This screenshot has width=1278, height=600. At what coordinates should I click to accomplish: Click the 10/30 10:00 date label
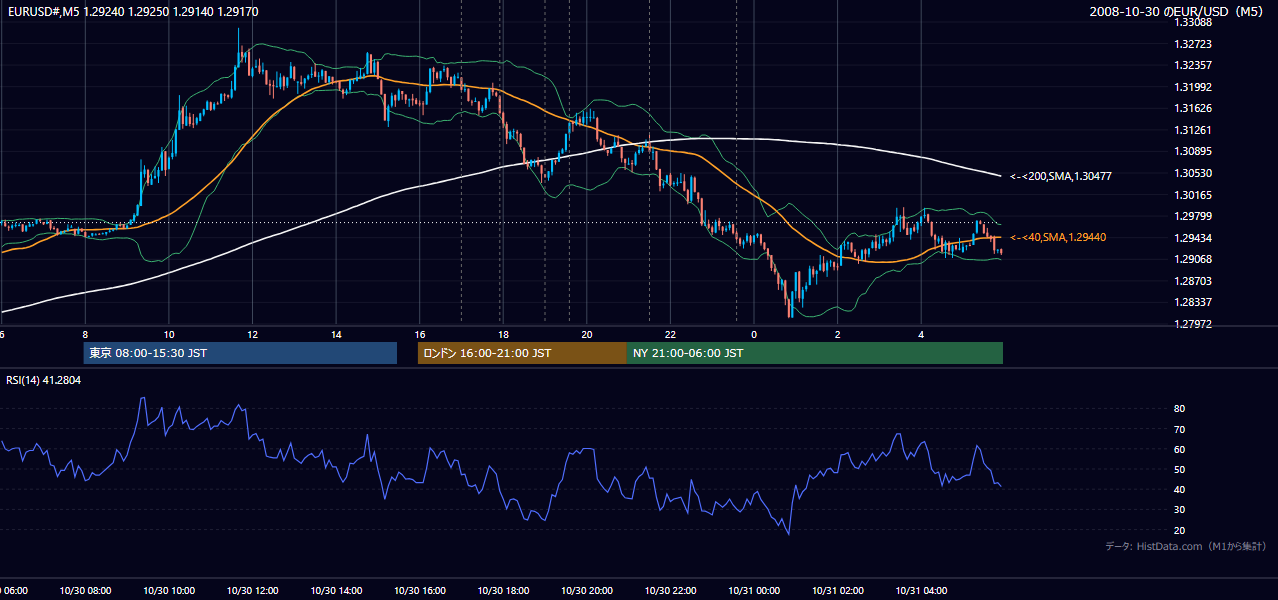click(x=169, y=591)
